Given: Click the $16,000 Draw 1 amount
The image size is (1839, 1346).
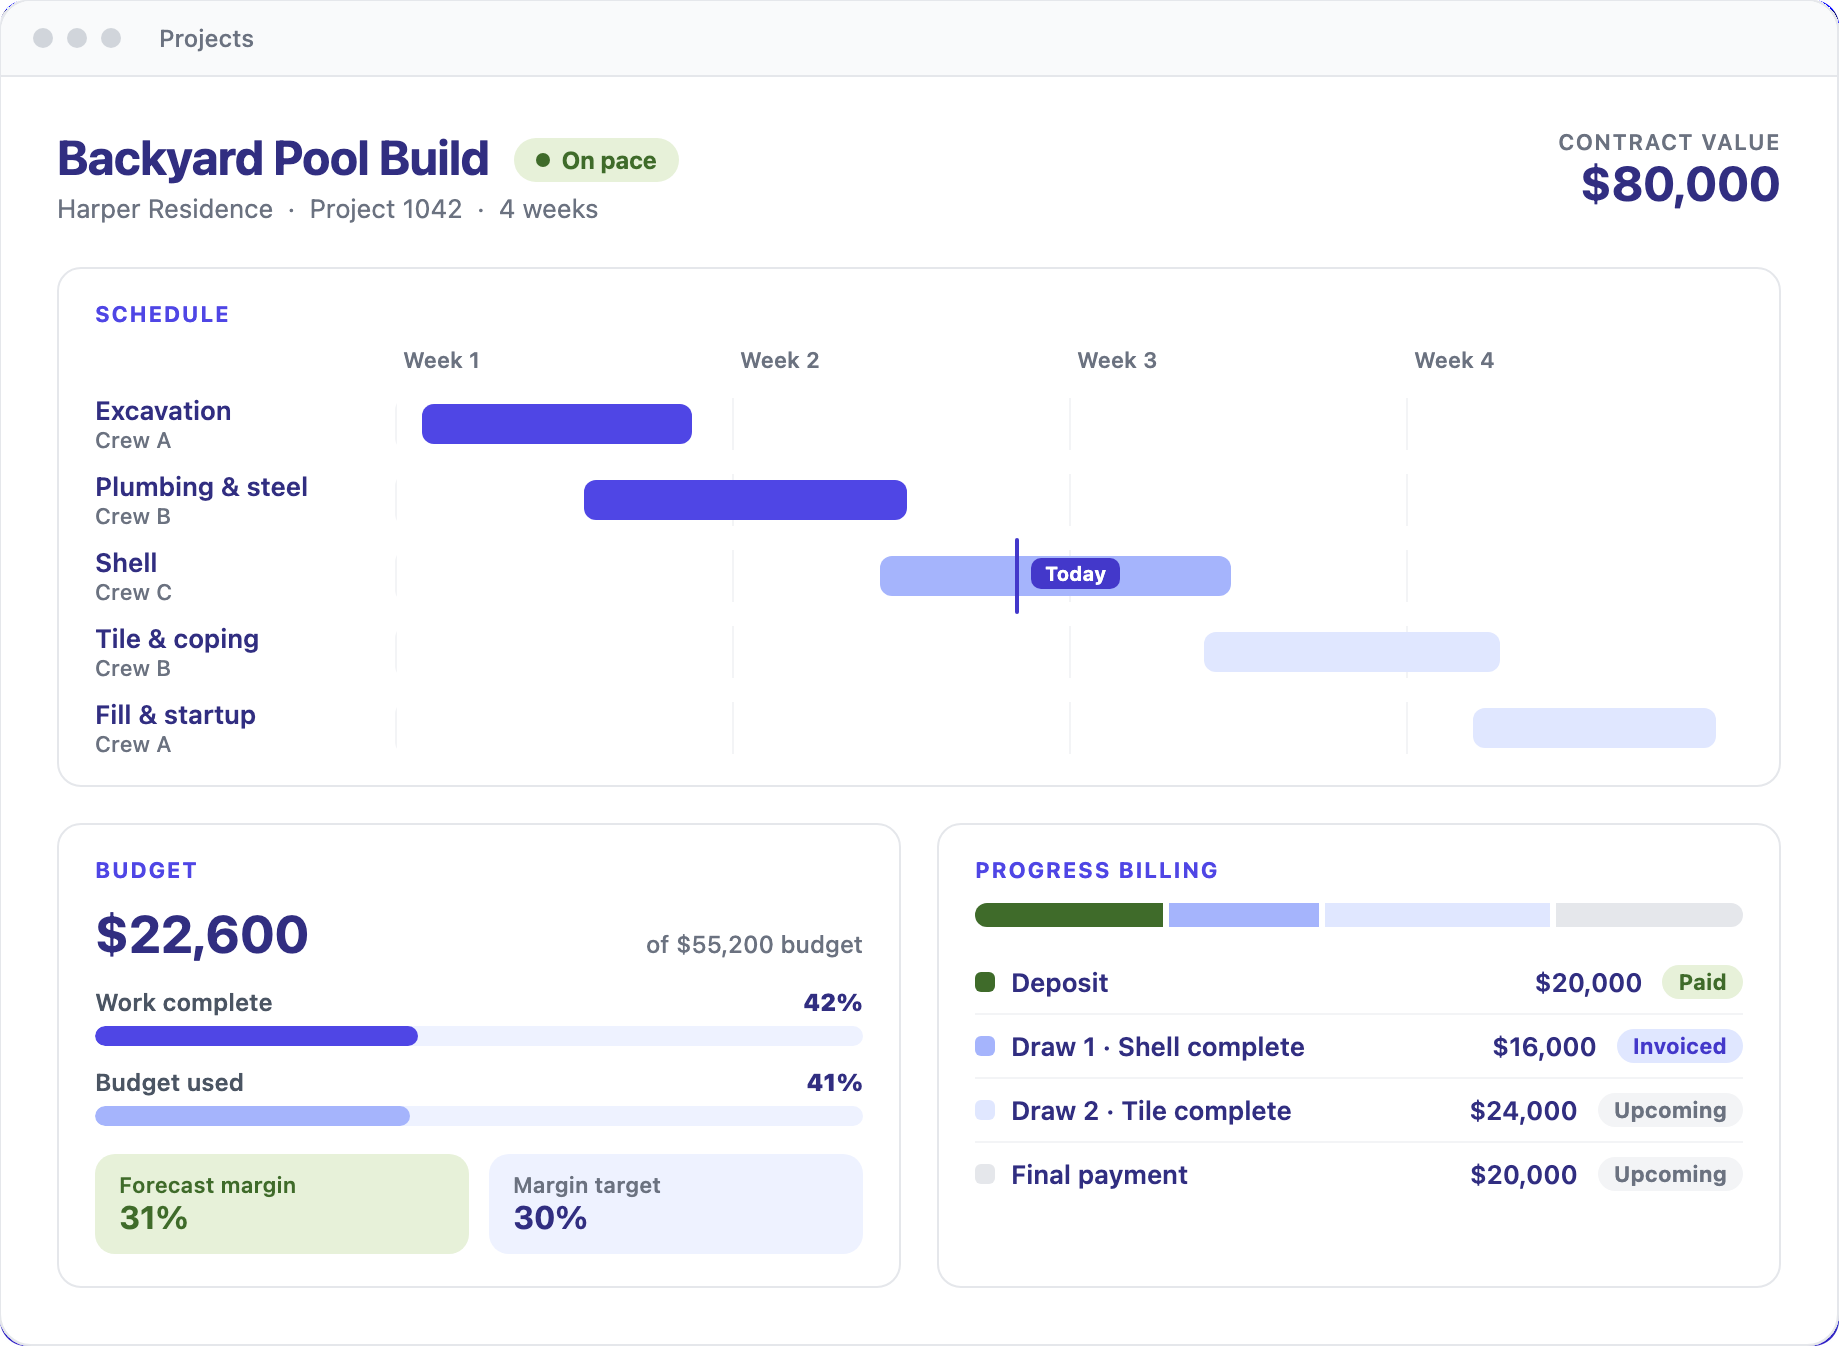Looking at the screenshot, I should point(1544,1046).
